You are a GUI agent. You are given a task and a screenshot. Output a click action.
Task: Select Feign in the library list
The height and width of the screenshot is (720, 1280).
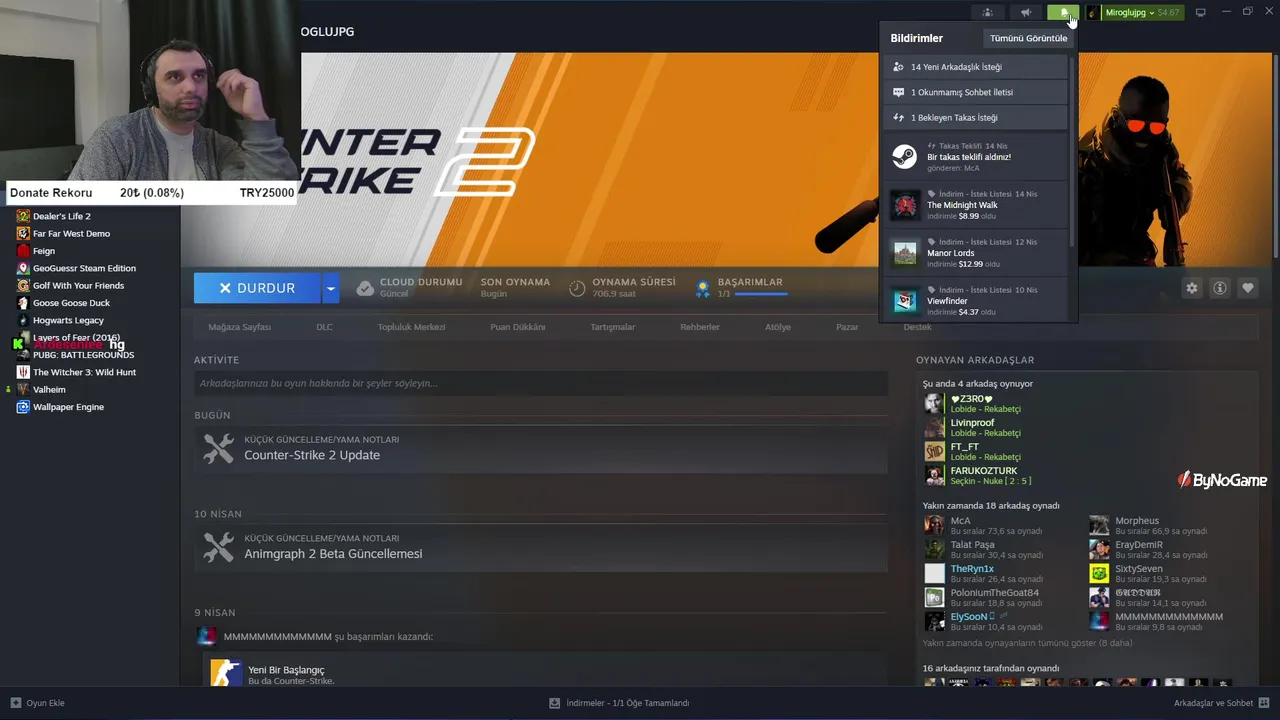(44, 251)
